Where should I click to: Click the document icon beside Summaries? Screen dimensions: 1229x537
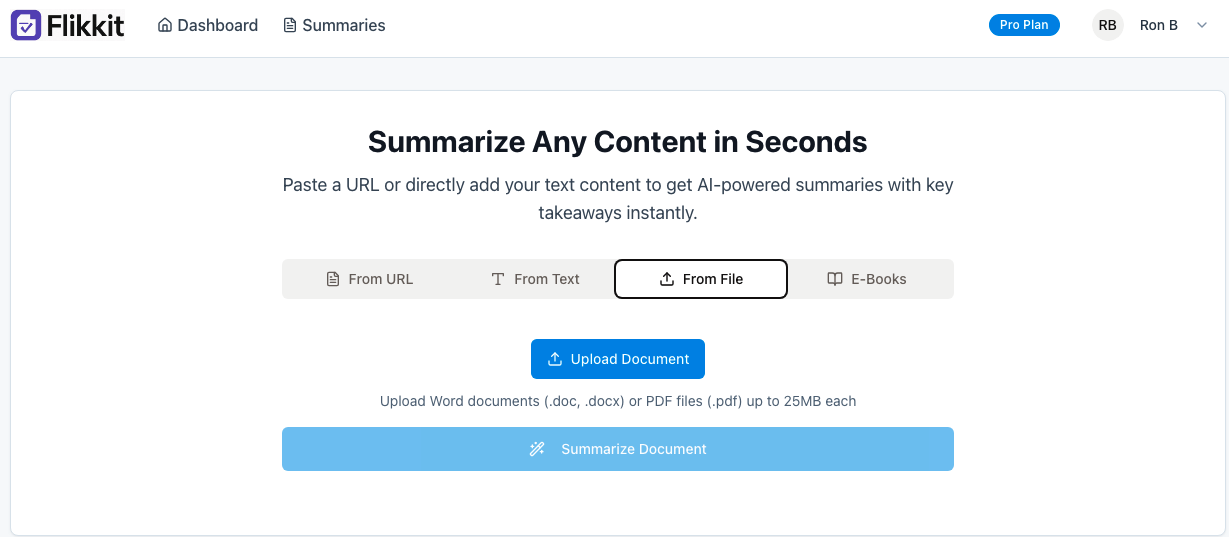[290, 25]
